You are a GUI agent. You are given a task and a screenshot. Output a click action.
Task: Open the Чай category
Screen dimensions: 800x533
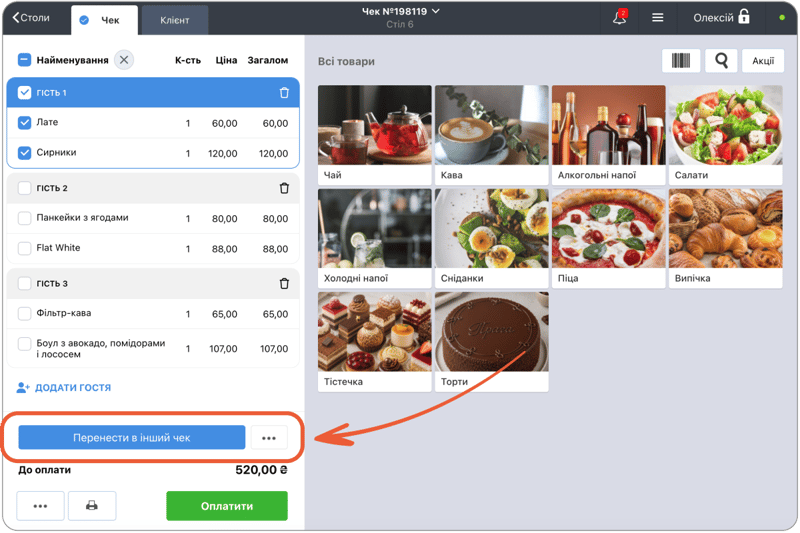tap(374, 135)
